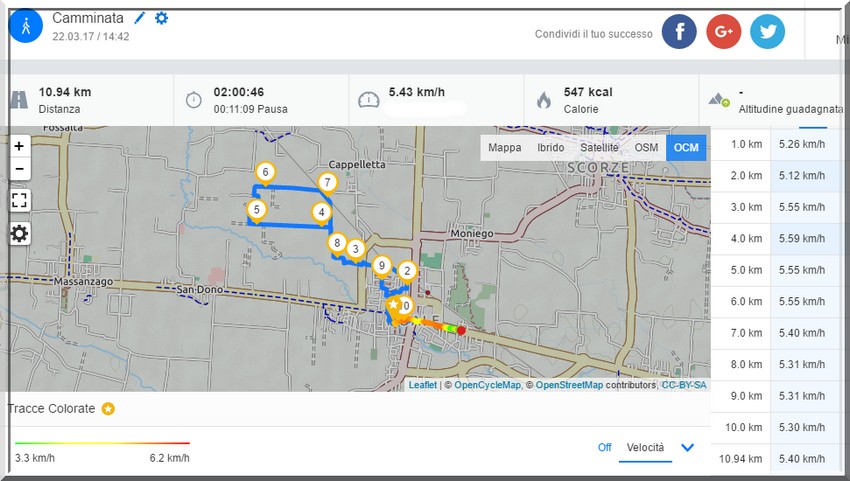Click the 10.94 km Distanza value
850x481 pixels.
pos(65,92)
